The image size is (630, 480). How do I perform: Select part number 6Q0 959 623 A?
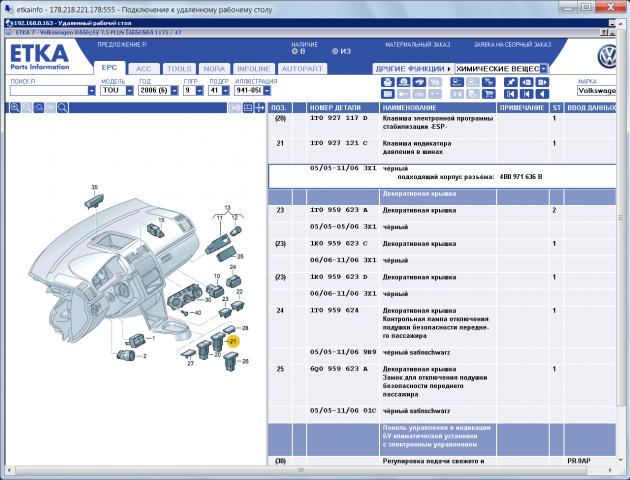pyautogui.click(x=338, y=369)
